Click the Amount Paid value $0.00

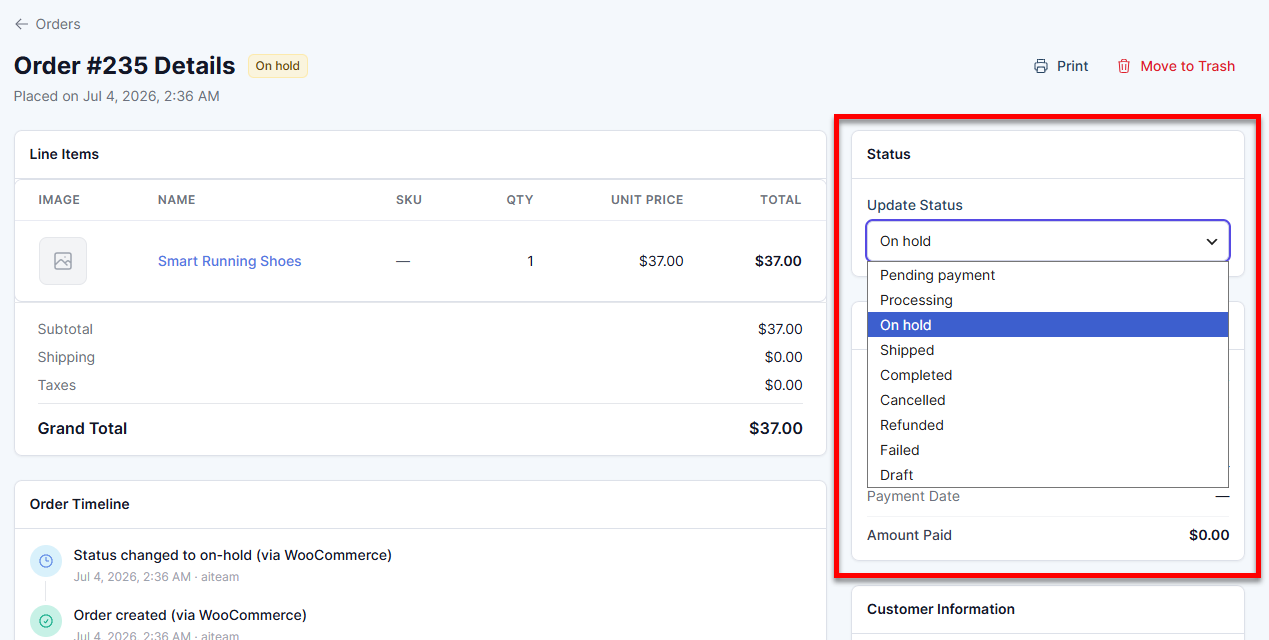pos(1209,535)
